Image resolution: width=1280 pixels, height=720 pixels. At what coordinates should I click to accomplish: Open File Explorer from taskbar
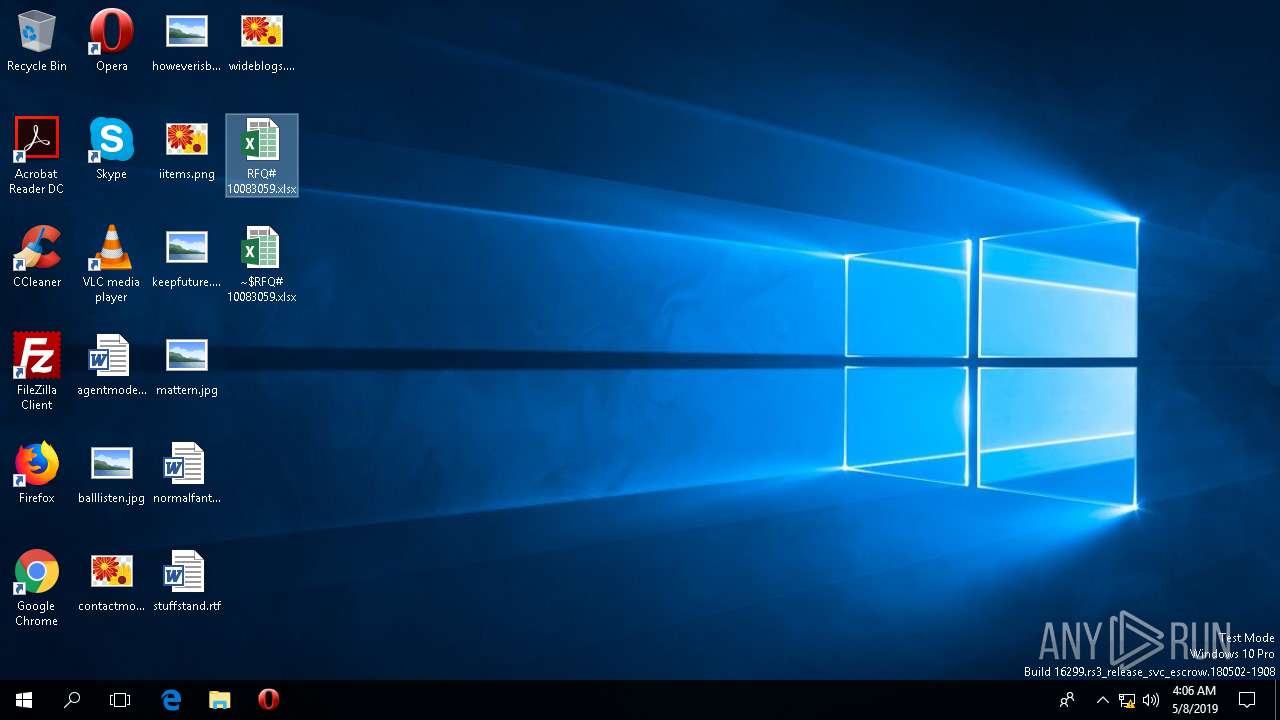[219, 700]
